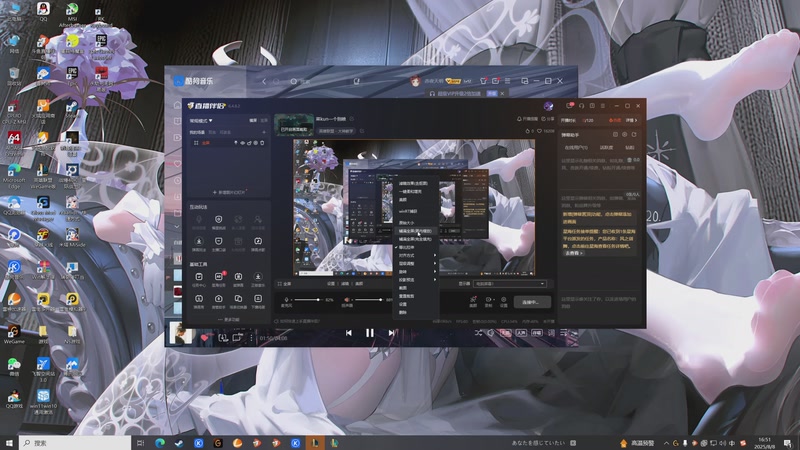The image size is (800, 450).
Task: Adjust the microphone volume slider
Action: [308, 300]
